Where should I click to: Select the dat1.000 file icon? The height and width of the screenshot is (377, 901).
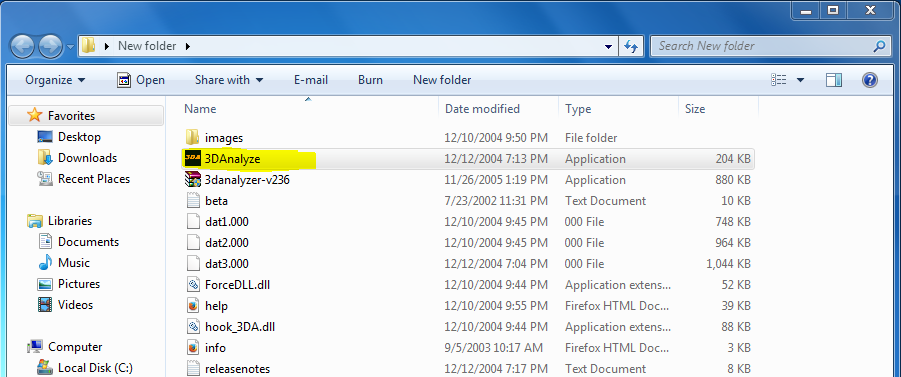tap(193, 222)
